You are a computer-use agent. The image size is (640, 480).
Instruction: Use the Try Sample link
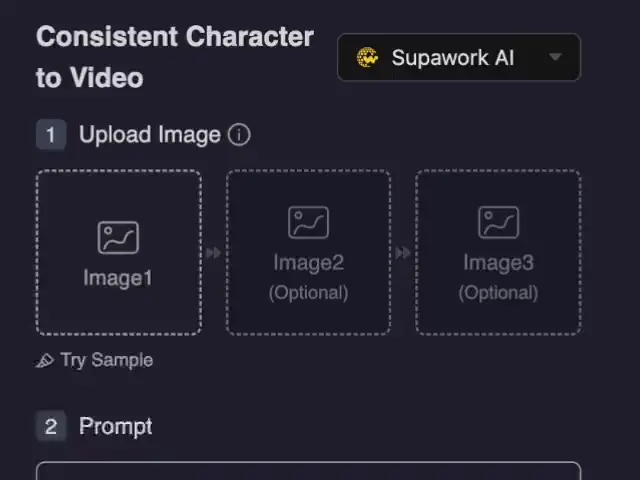pyautogui.click(x=106, y=360)
